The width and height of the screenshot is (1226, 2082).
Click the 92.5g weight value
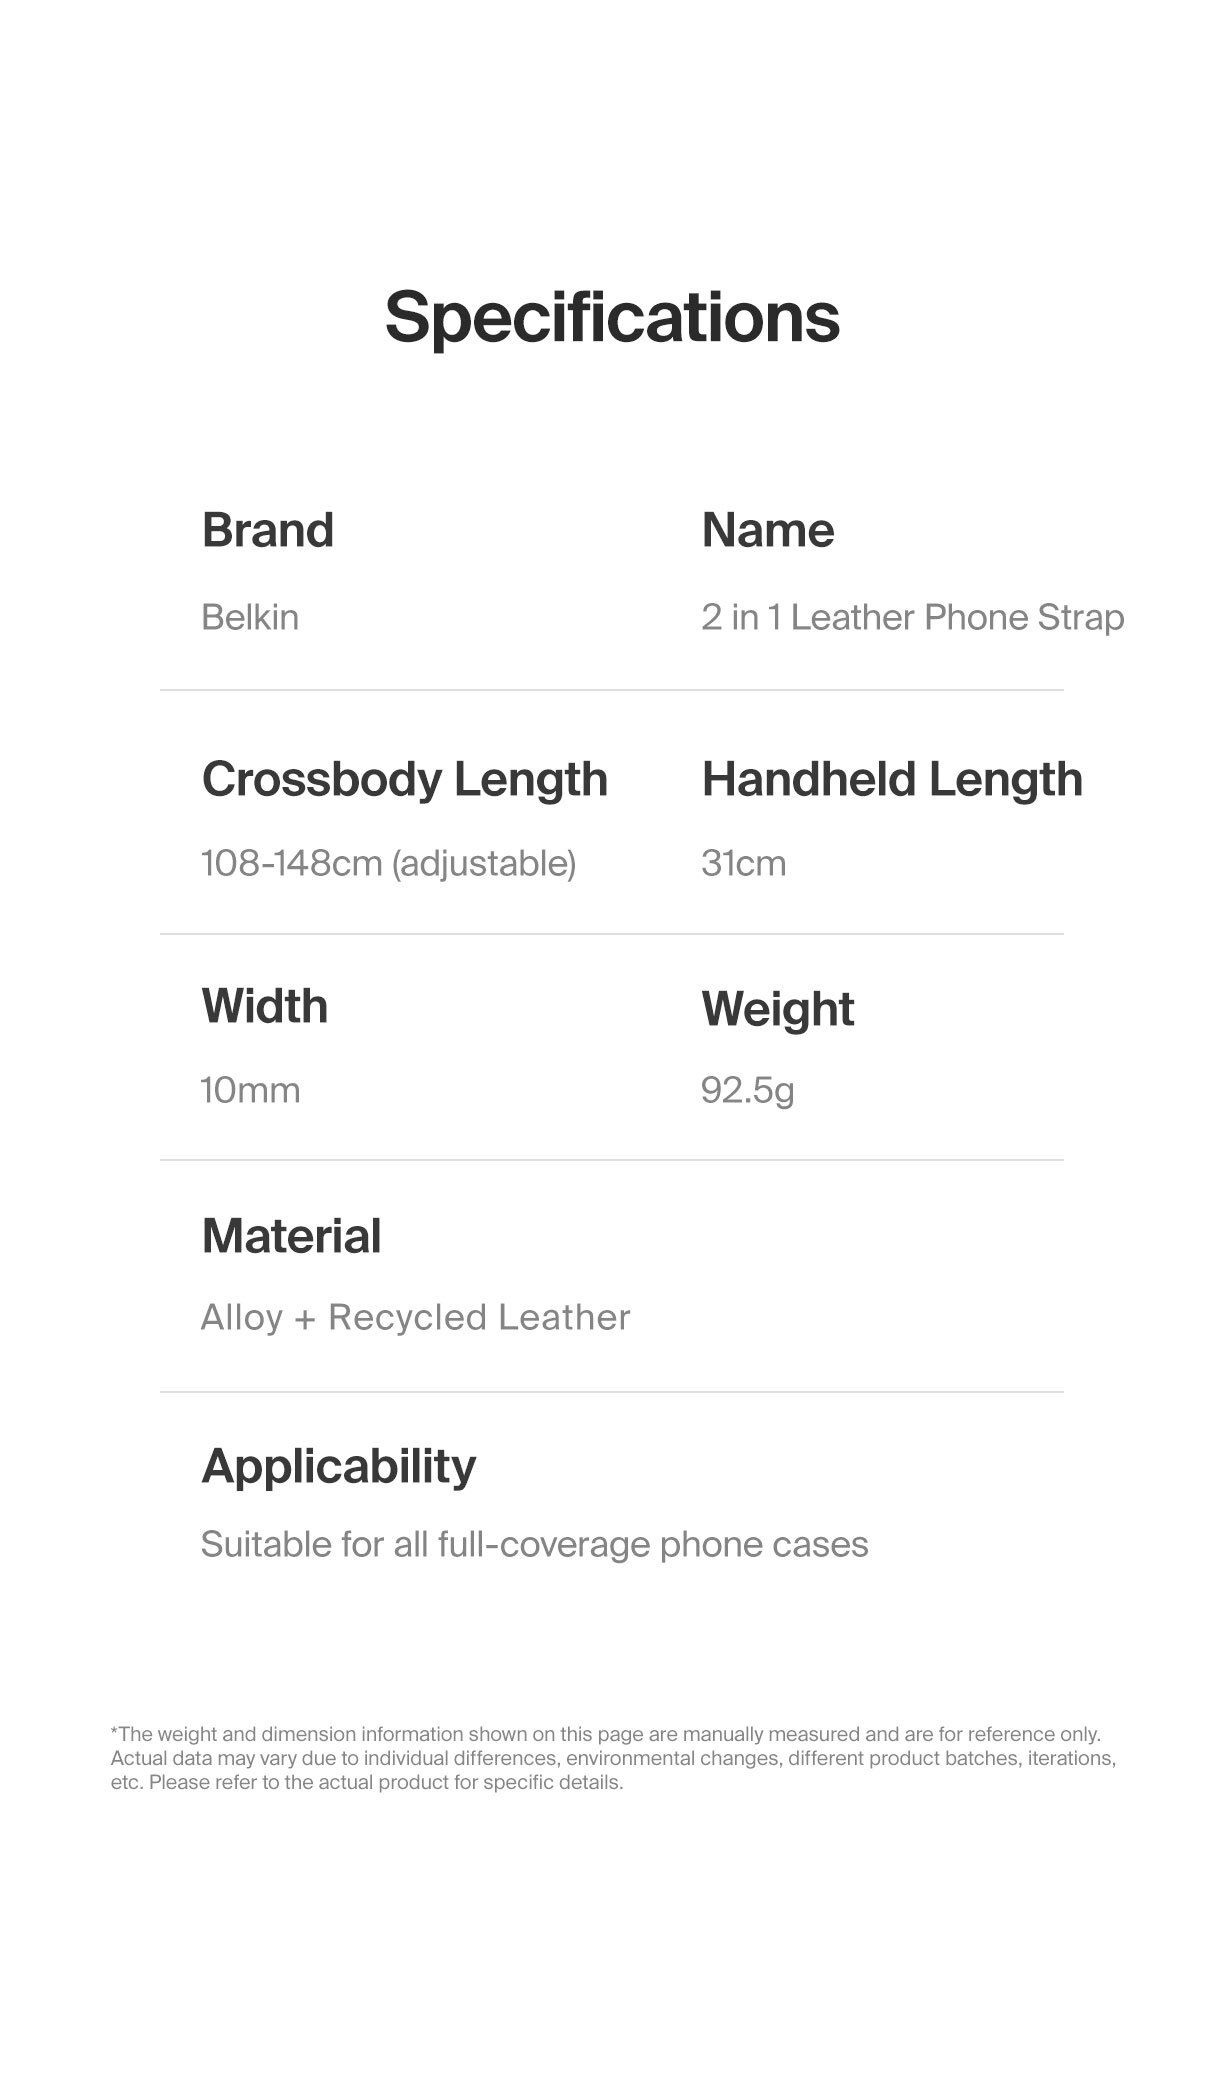click(x=747, y=1090)
